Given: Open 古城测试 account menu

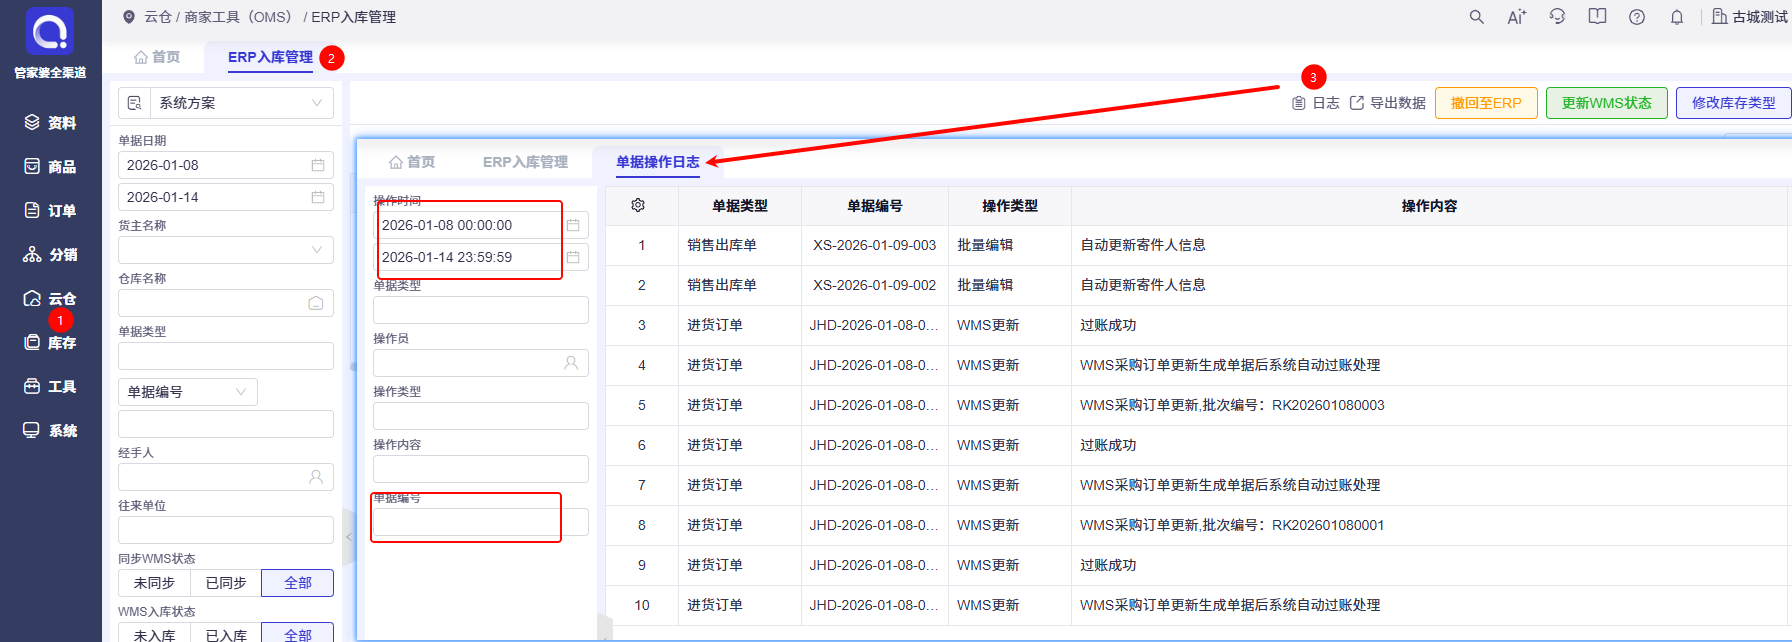Looking at the screenshot, I should [x=1749, y=17].
